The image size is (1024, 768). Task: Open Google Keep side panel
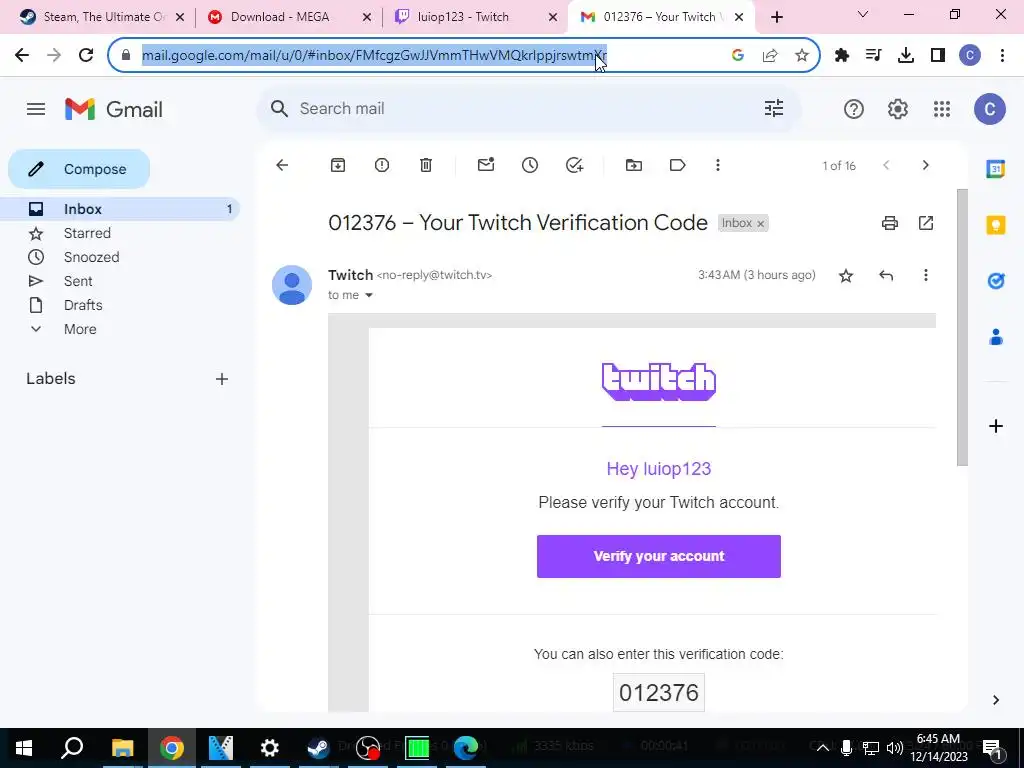coord(995,225)
